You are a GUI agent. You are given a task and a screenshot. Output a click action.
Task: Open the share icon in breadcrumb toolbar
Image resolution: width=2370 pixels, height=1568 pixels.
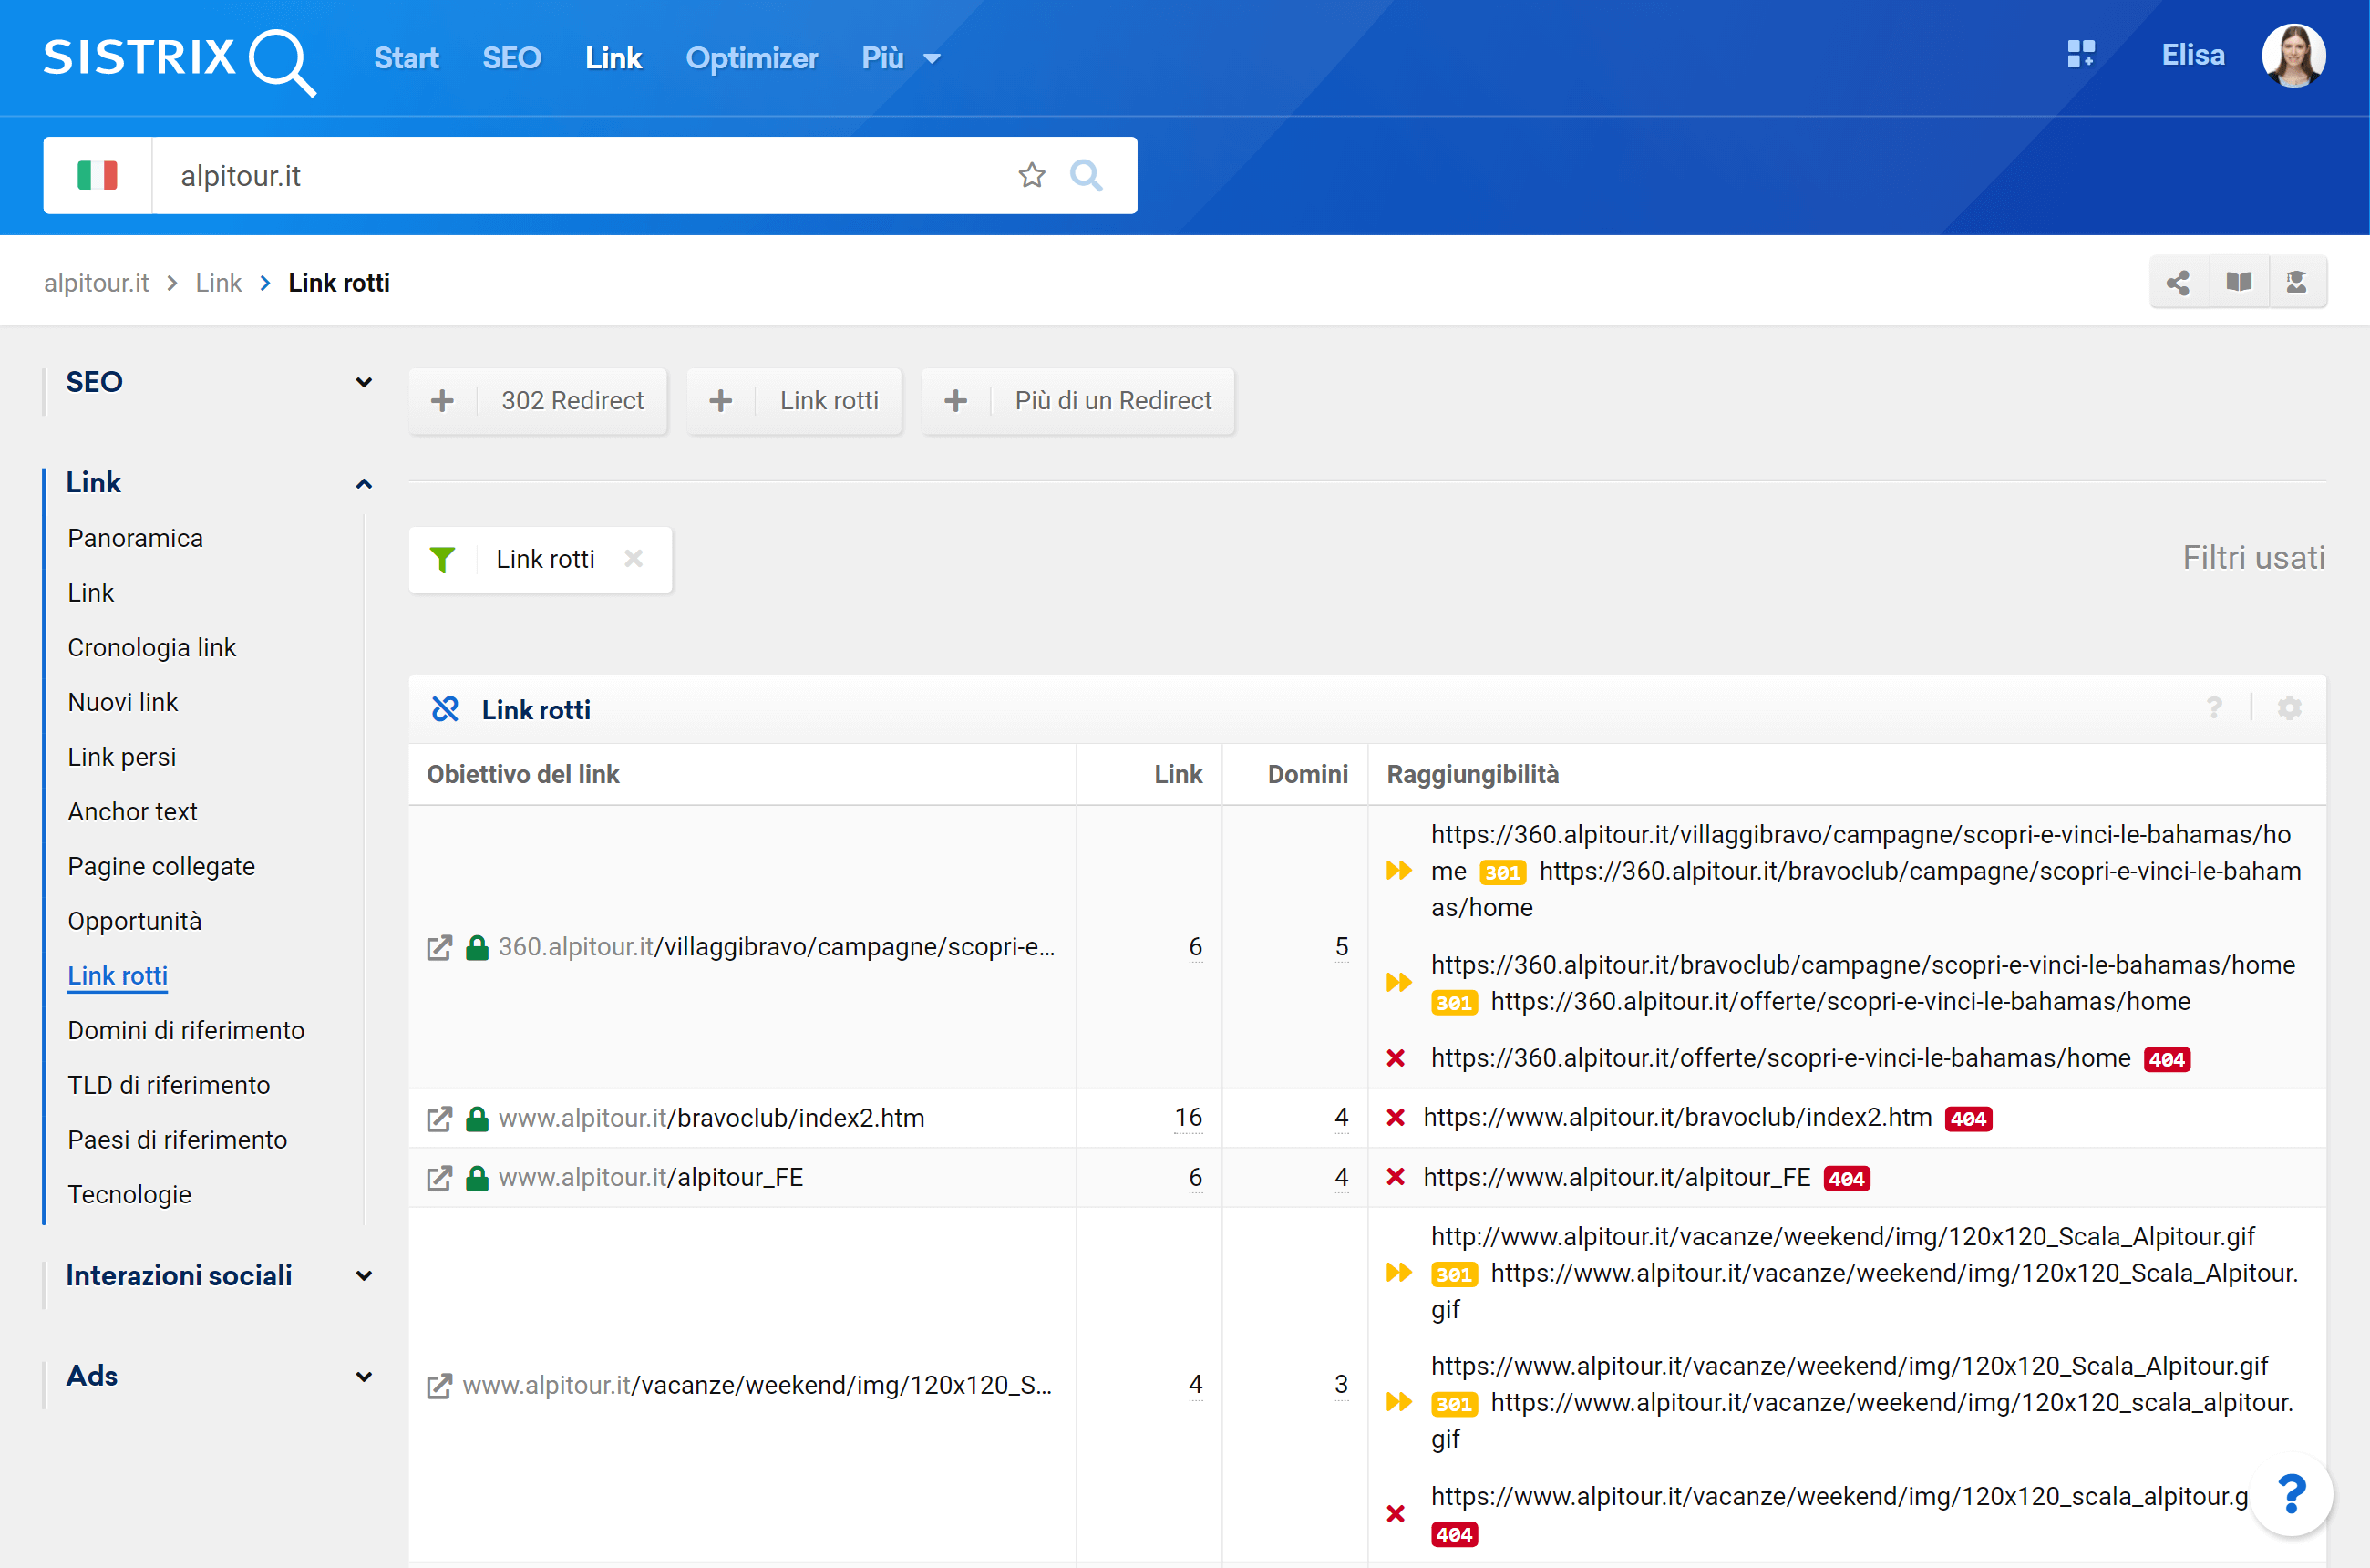(2178, 283)
